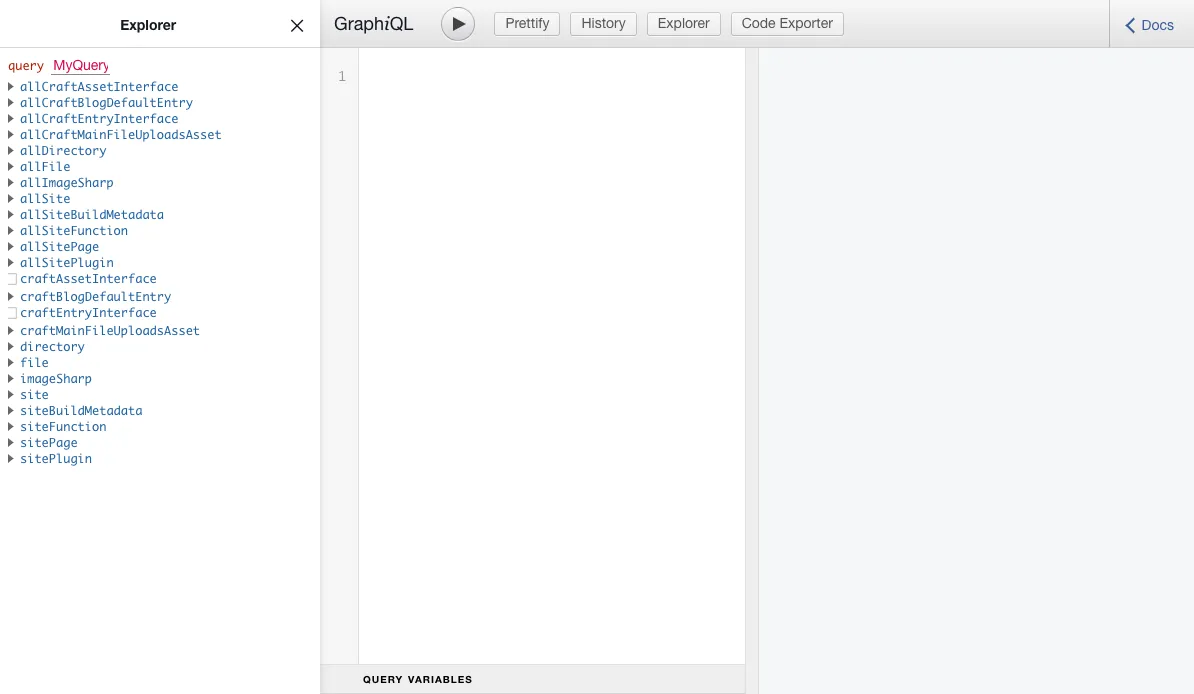This screenshot has width=1194, height=694.
Task: Open the History panel
Action: 603,24
